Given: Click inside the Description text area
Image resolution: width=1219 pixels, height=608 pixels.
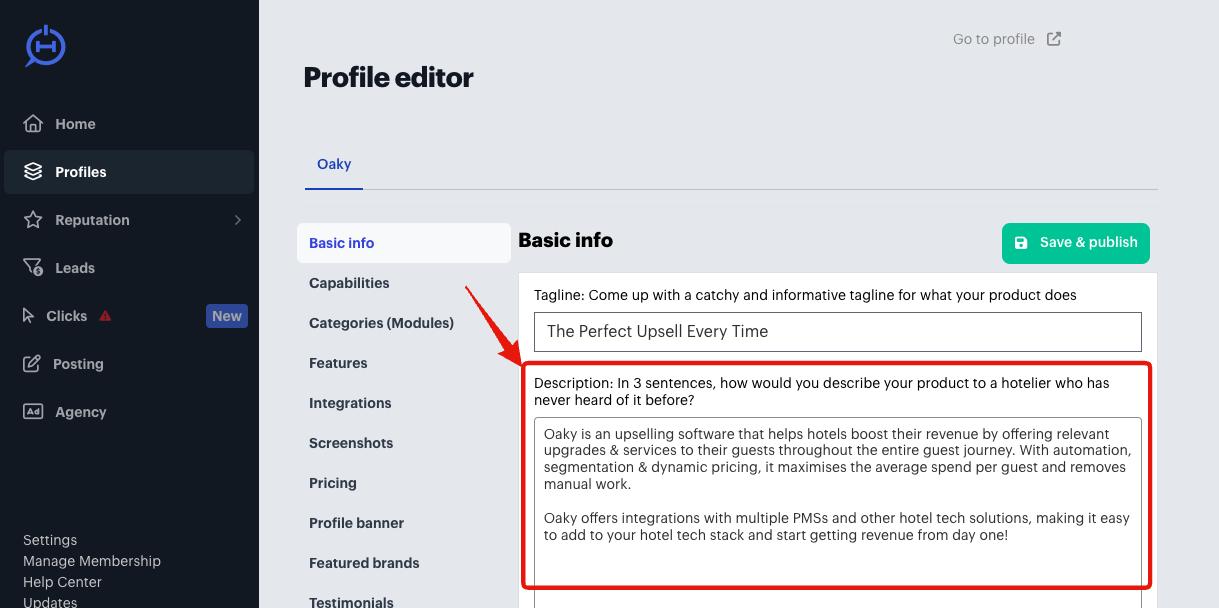Looking at the screenshot, I should tap(837, 501).
